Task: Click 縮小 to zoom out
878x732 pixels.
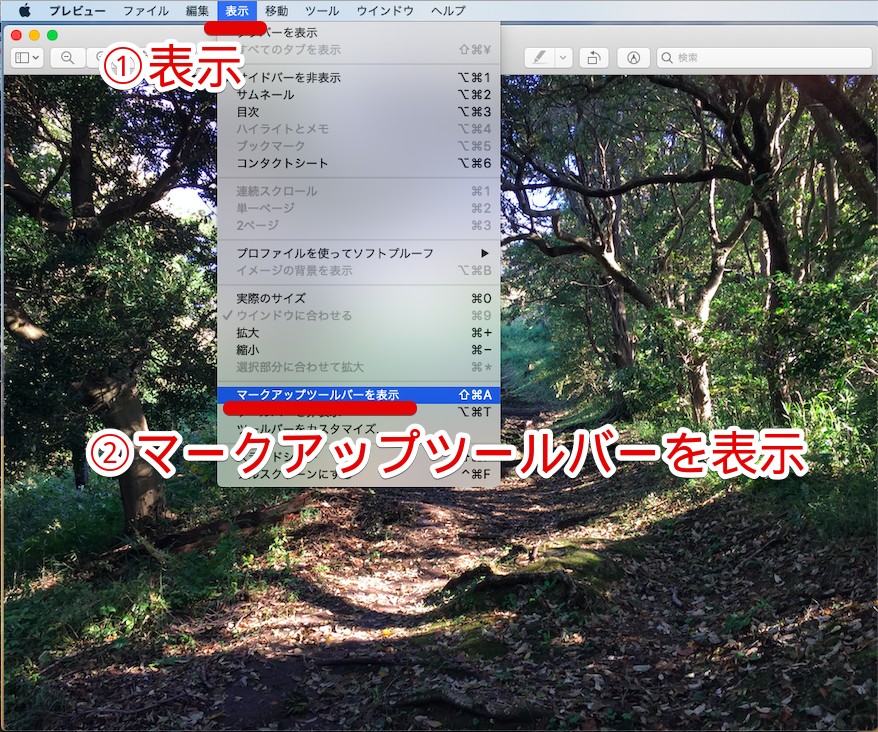Action: click(x=247, y=350)
